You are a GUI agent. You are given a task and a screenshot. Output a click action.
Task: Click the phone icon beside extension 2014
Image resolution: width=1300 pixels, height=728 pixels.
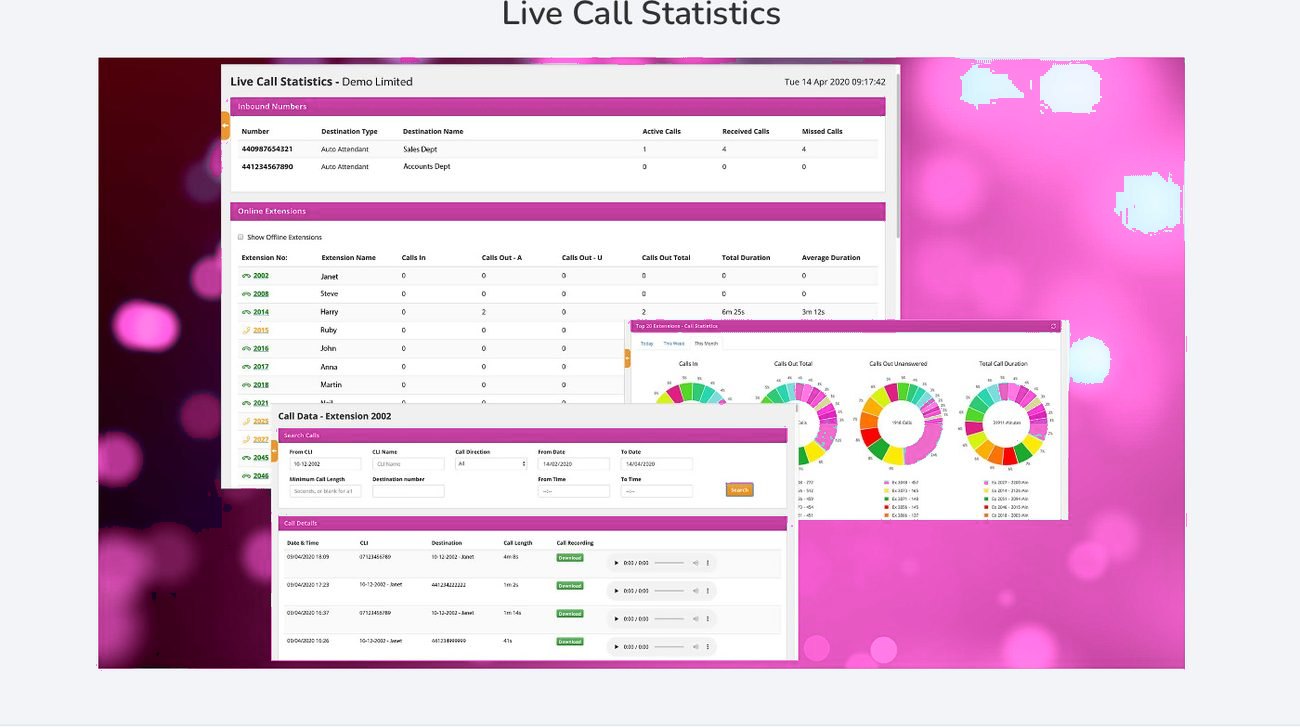click(x=246, y=312)
